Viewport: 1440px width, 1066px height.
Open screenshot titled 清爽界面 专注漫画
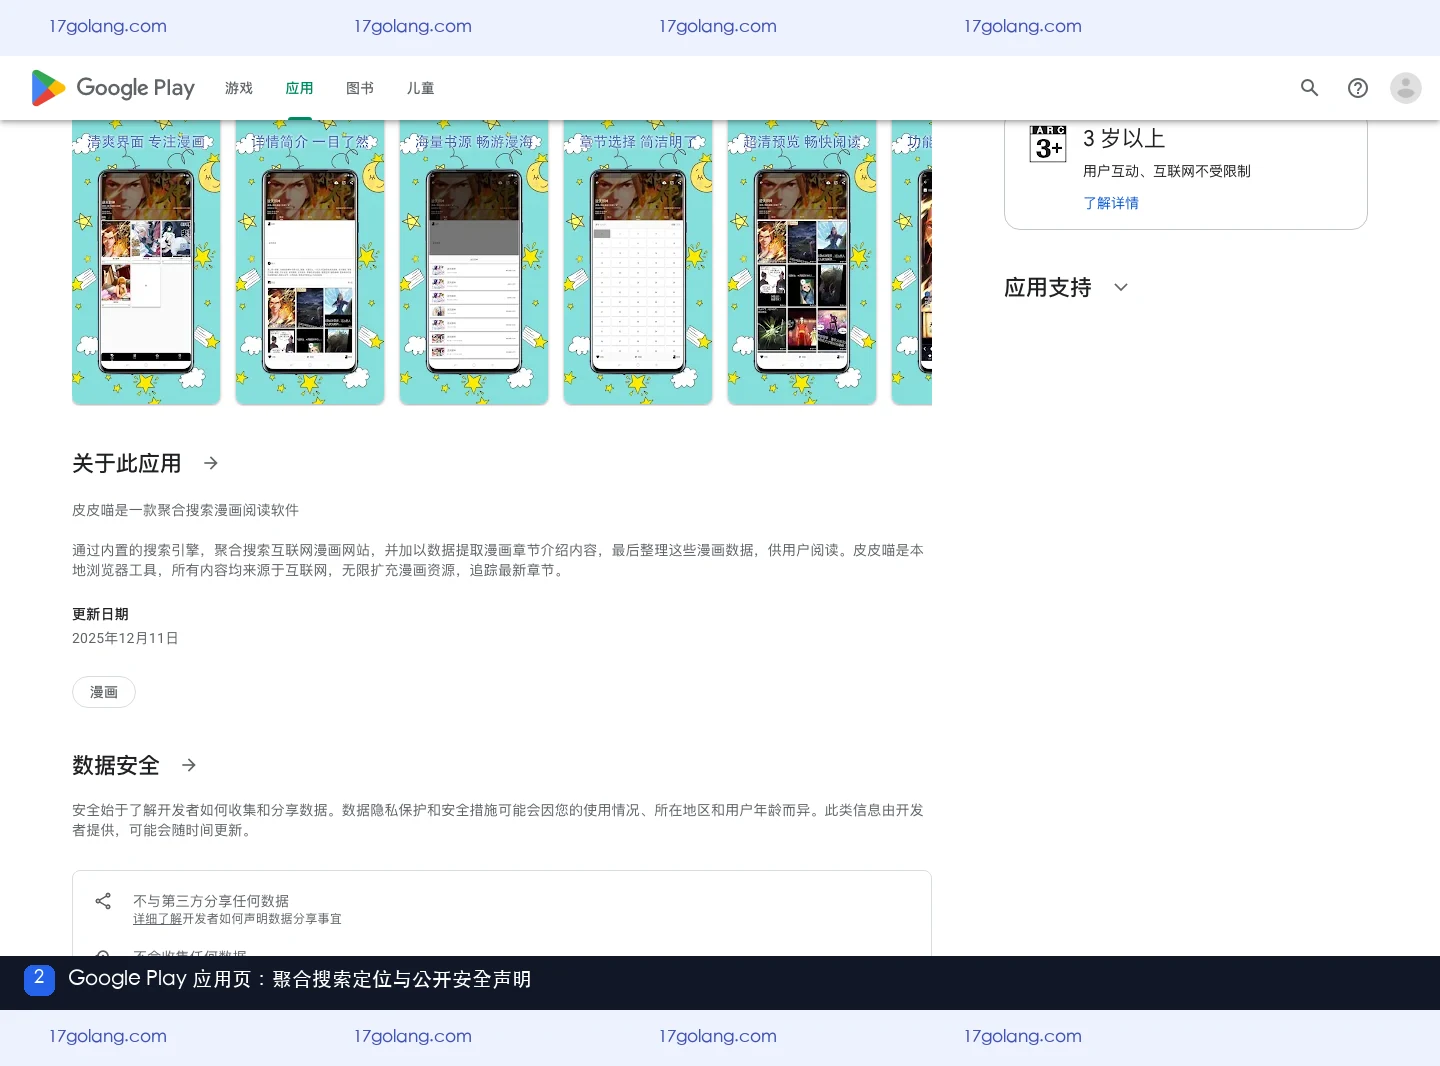[x=146, y=263]
